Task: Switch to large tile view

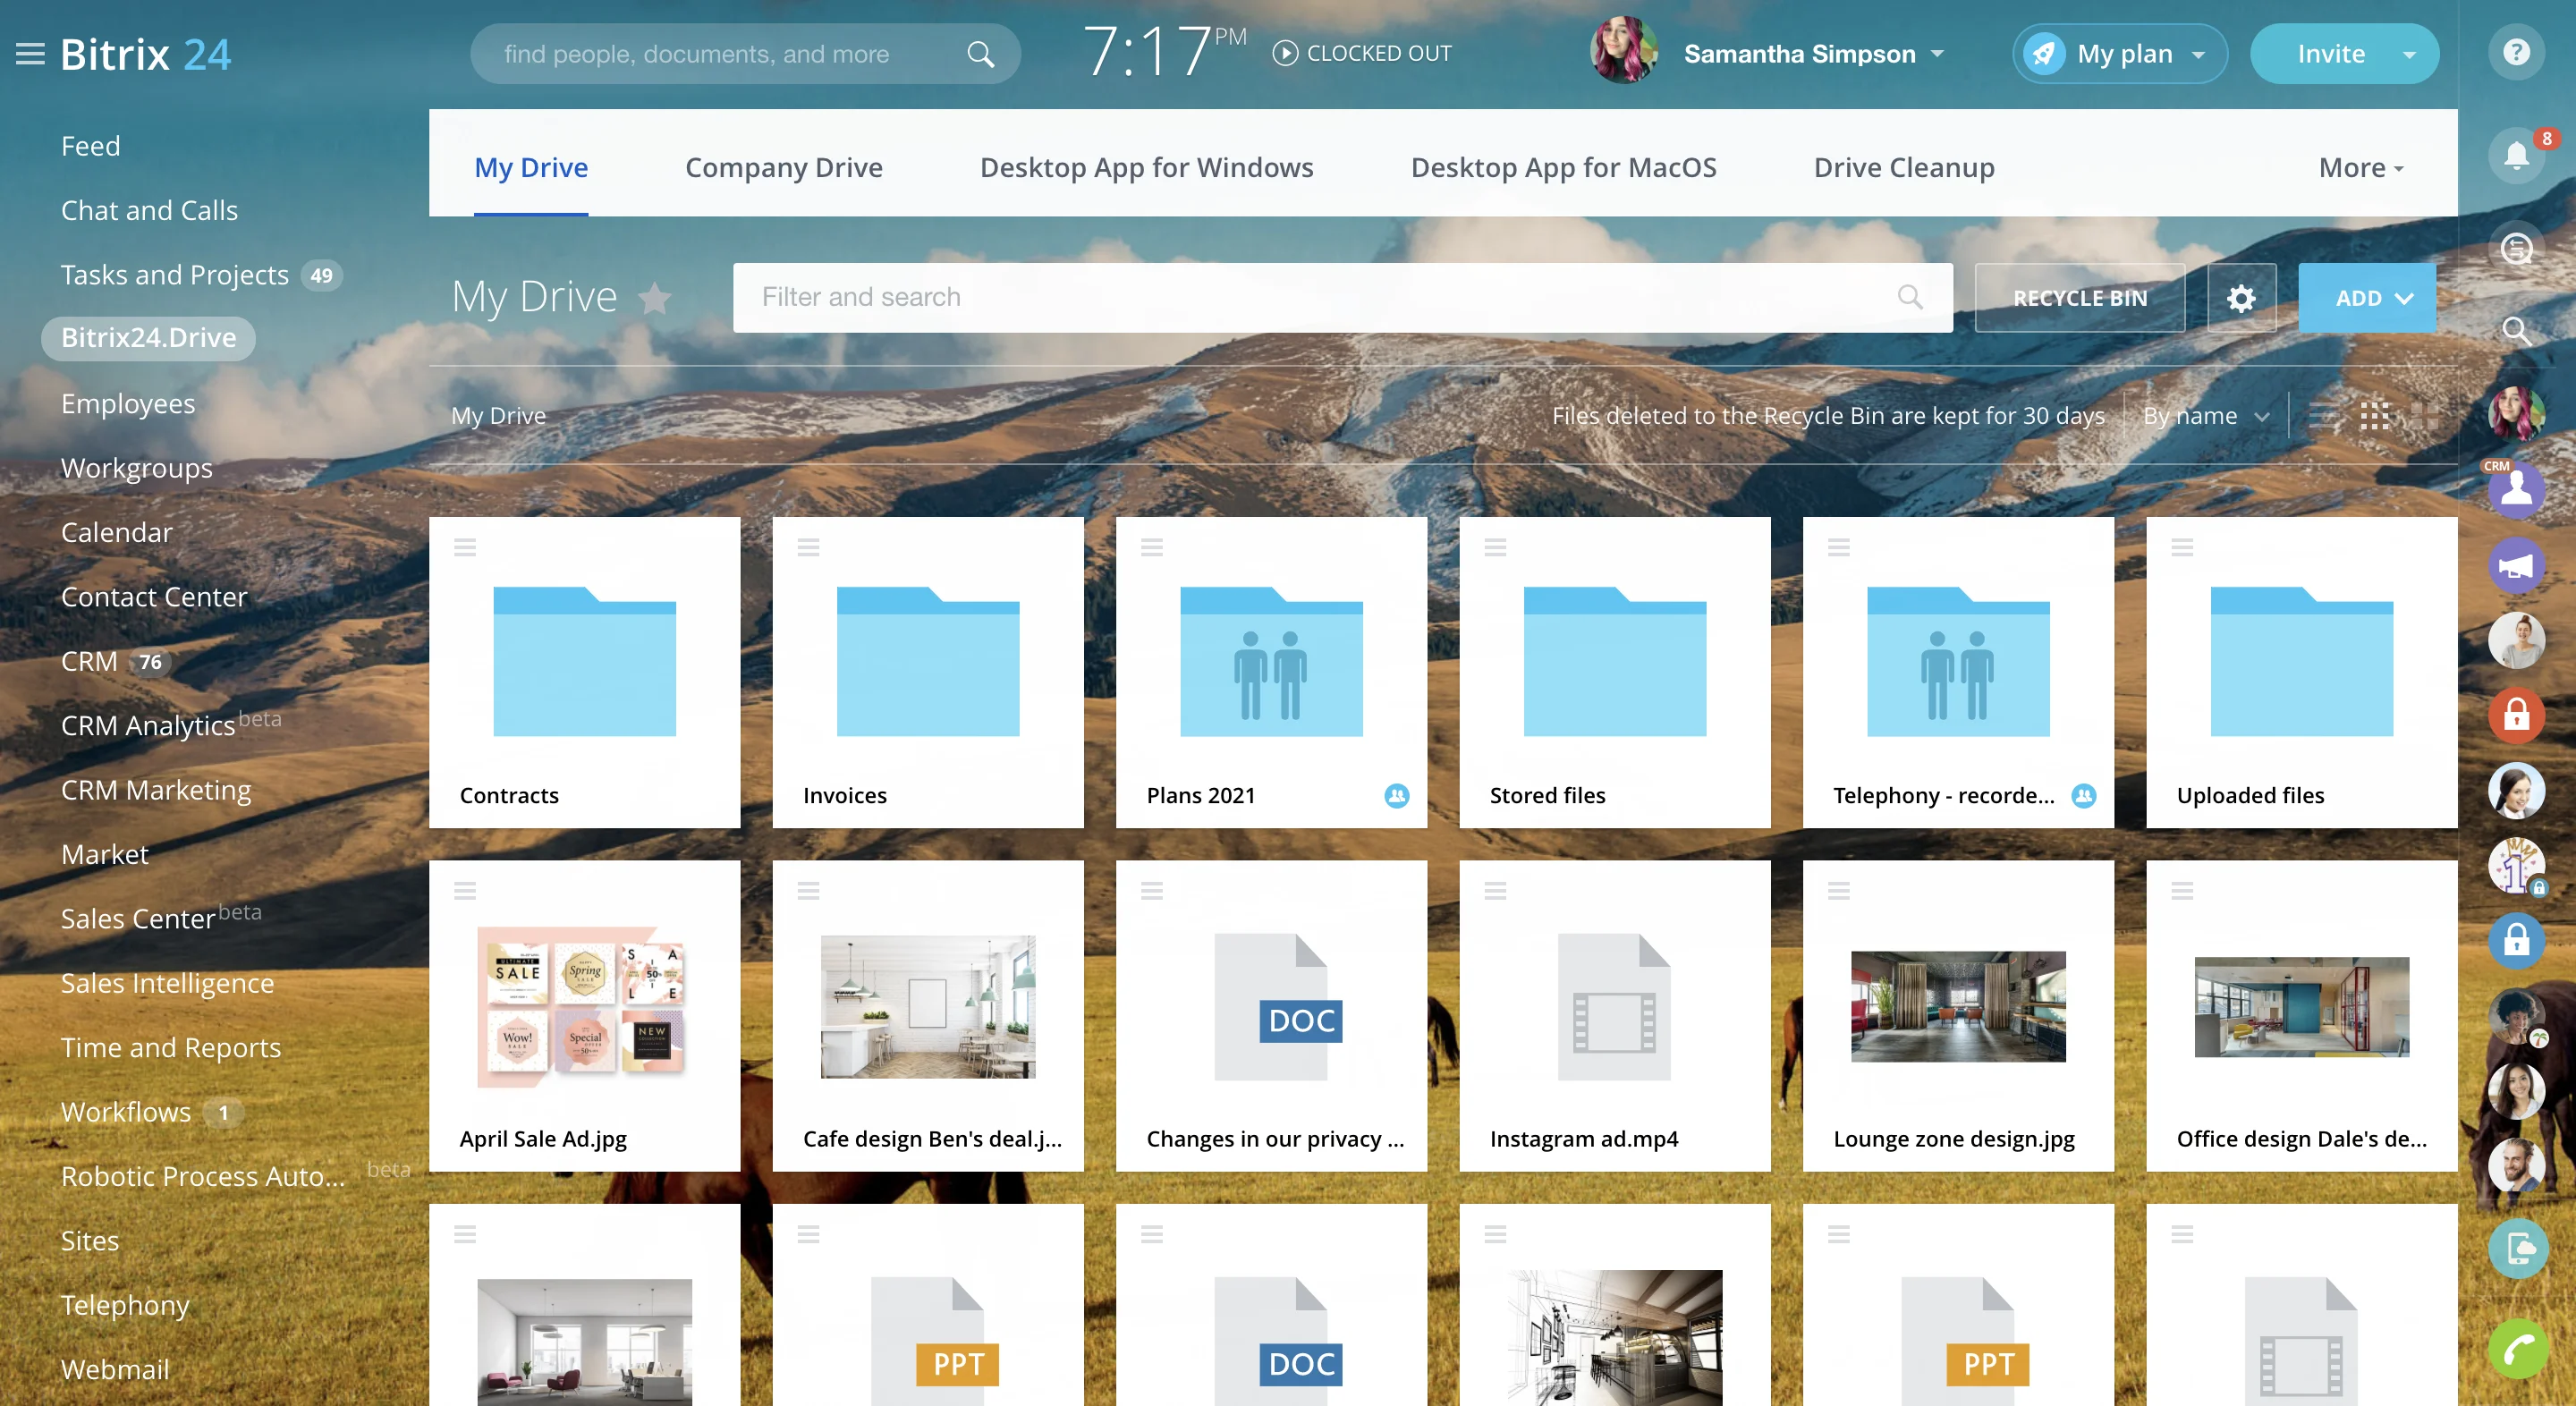Action: click(2424, 415)
